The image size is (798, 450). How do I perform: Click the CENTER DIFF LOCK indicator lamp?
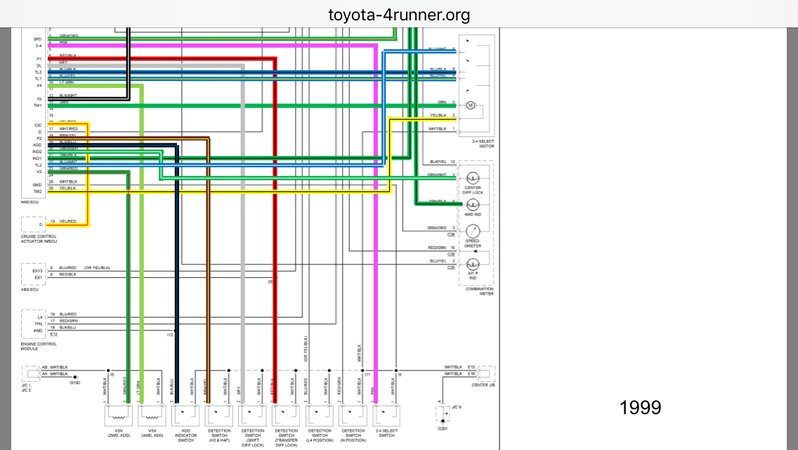[473, 178]
